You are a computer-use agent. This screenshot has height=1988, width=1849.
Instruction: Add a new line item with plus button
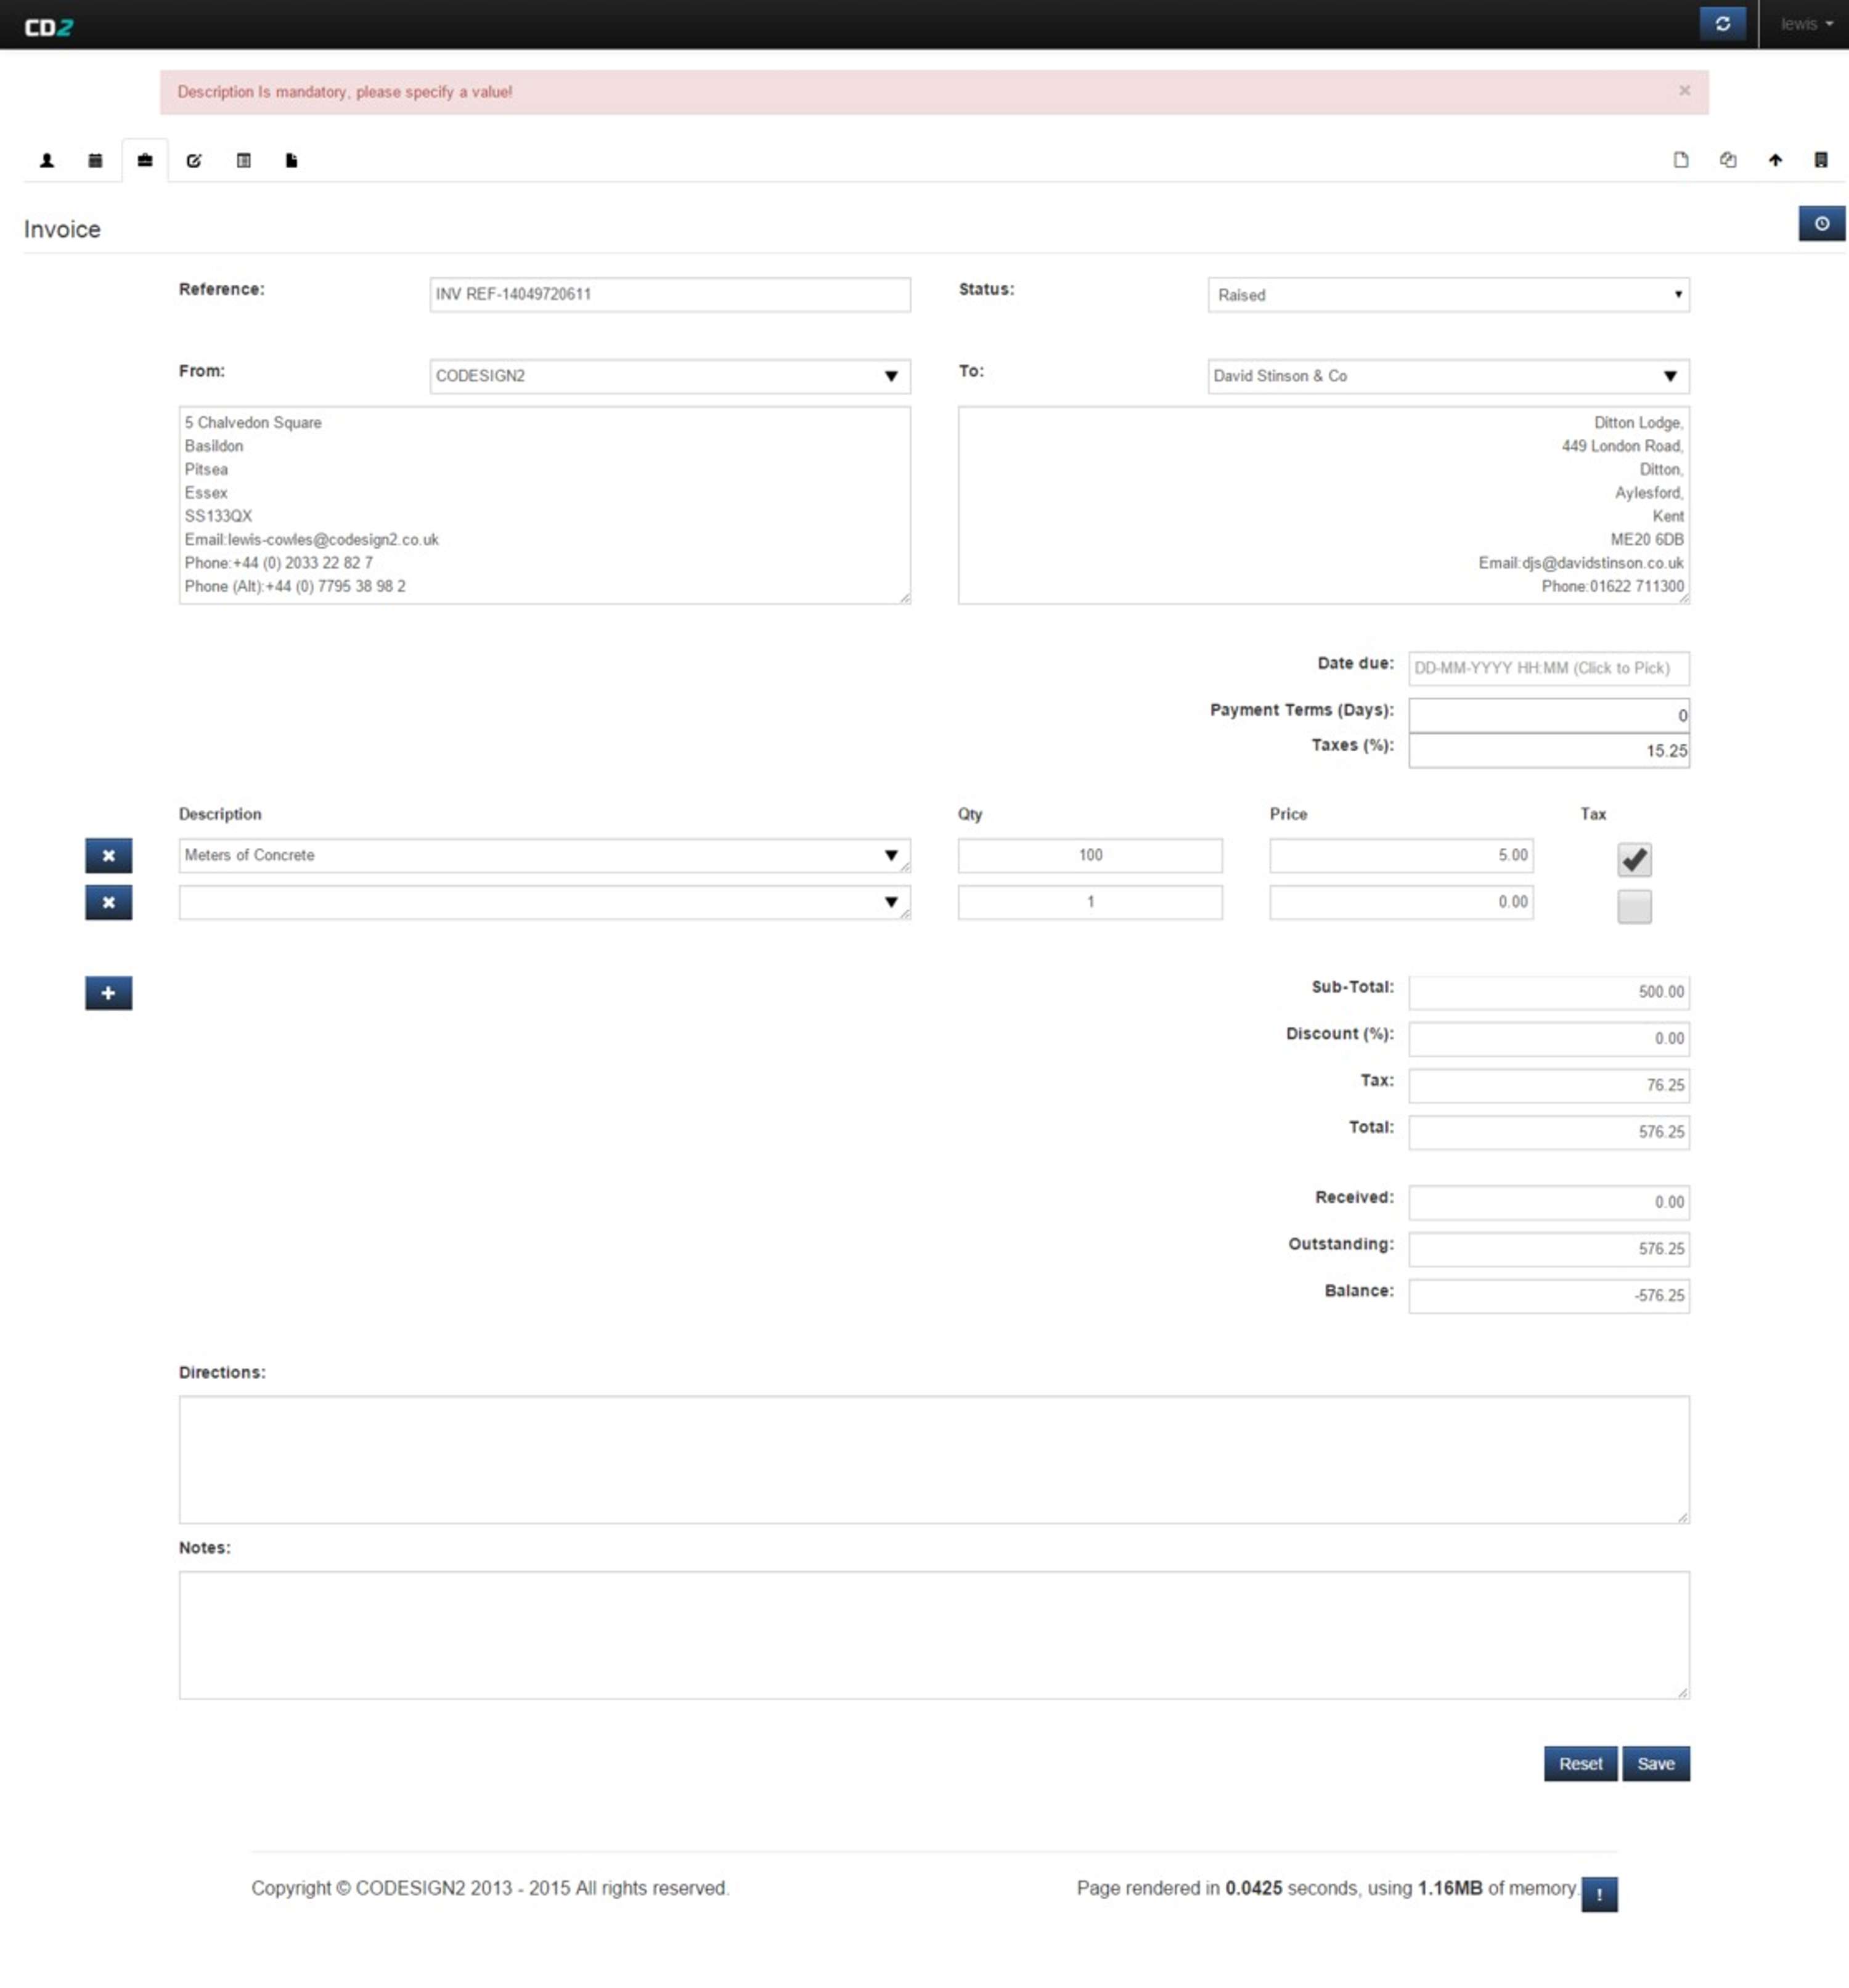[x=108, y=993]
